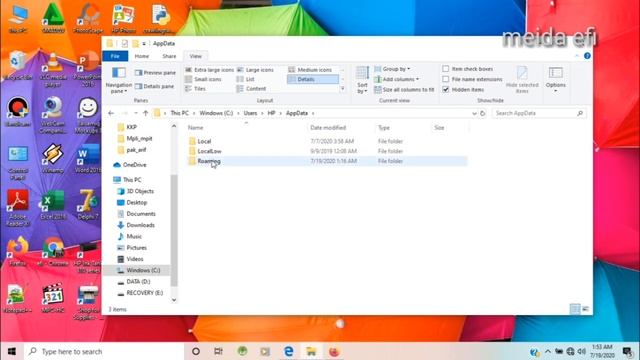640x360 pixels.
Task: Choose Content layout
Action: (x=251, y=89)
